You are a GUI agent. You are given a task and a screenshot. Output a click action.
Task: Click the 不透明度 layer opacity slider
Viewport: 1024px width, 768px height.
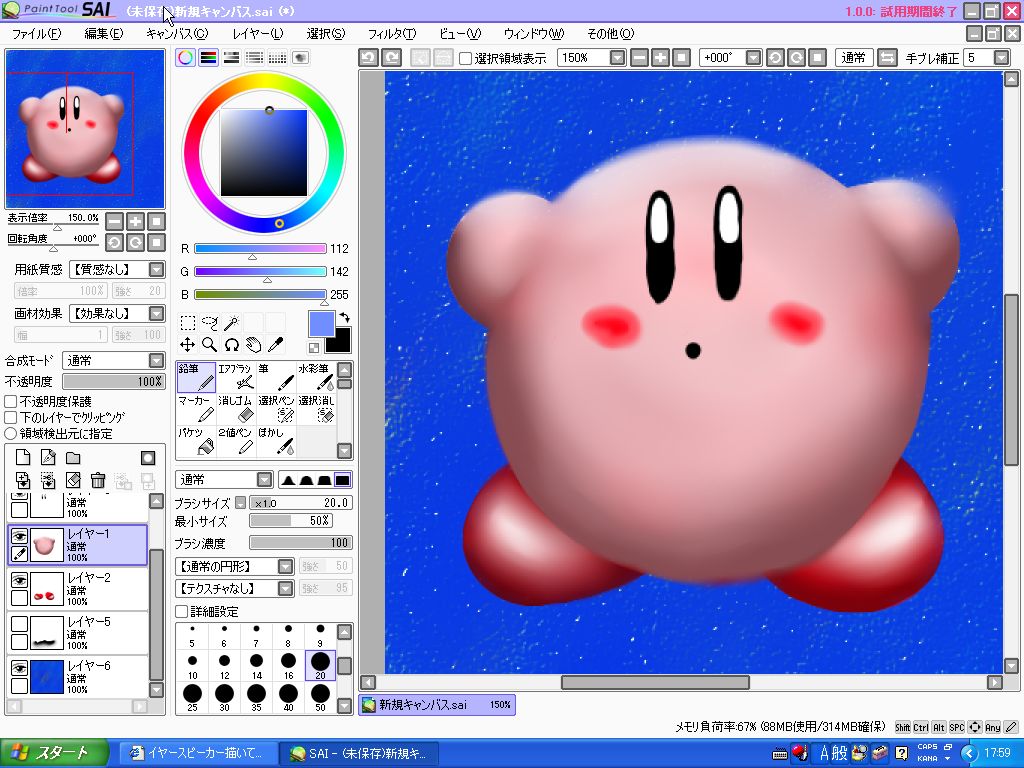[x=113, y=381]
